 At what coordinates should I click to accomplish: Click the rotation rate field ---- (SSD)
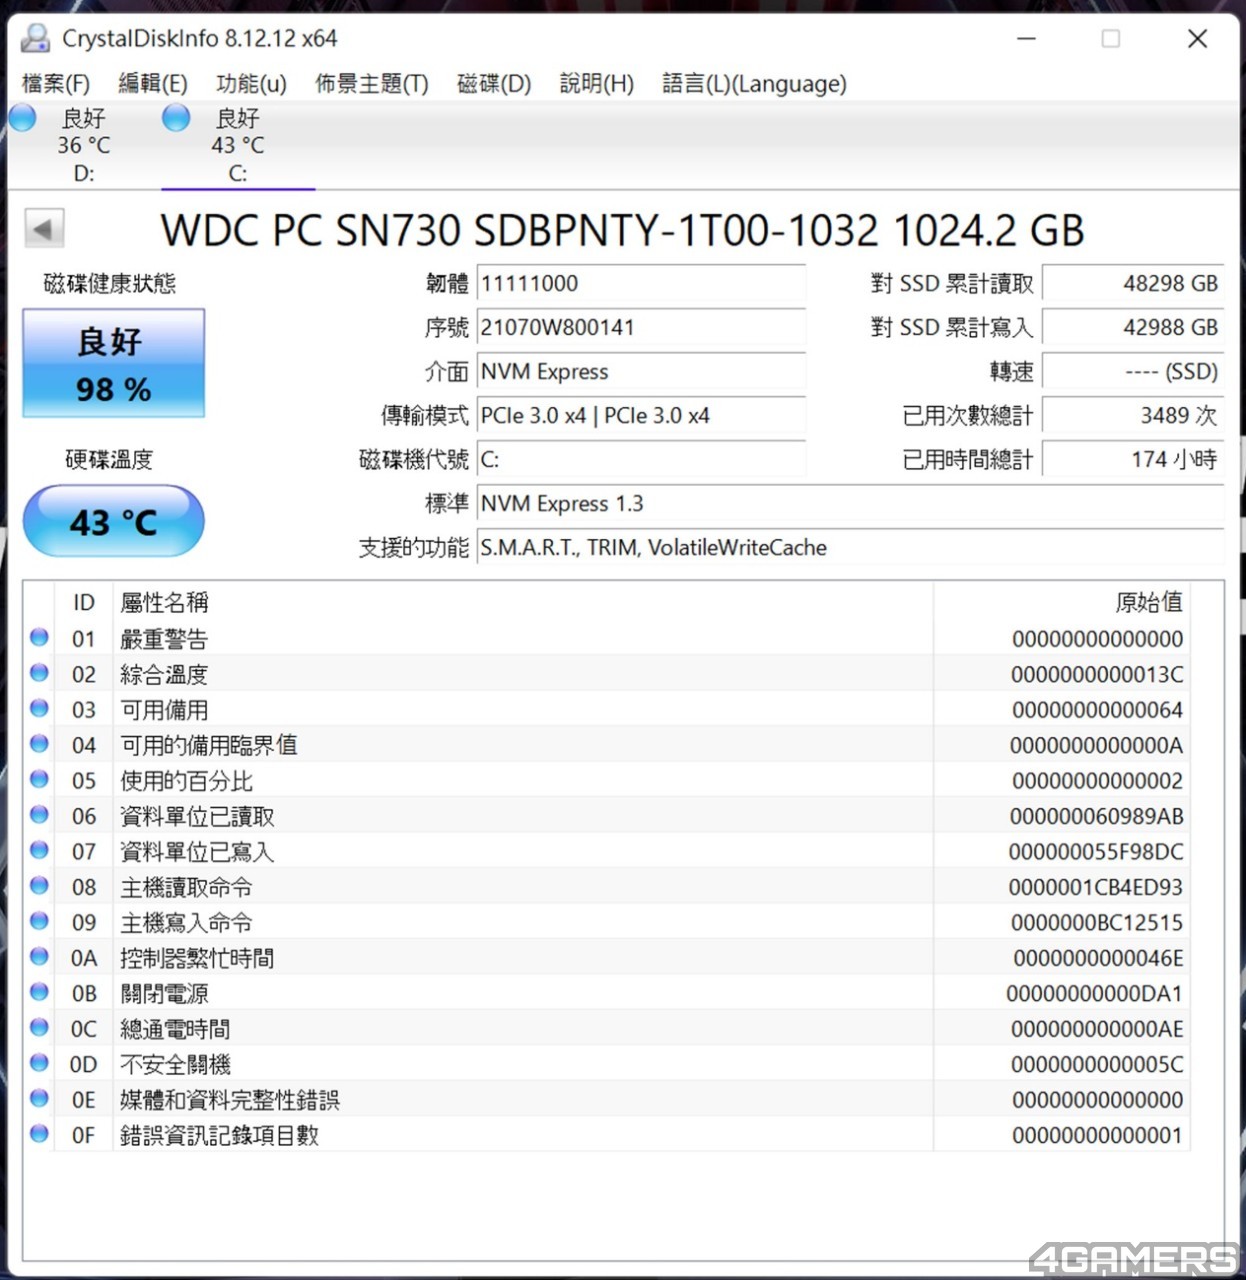click(1134, 372)
